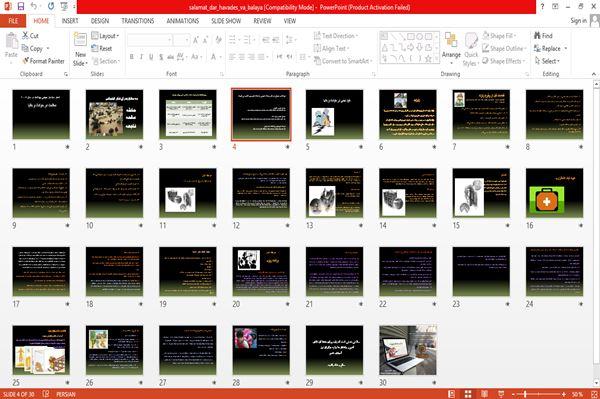
Task: Expand the Layout dropdown
Action: (x=105, y=36)
